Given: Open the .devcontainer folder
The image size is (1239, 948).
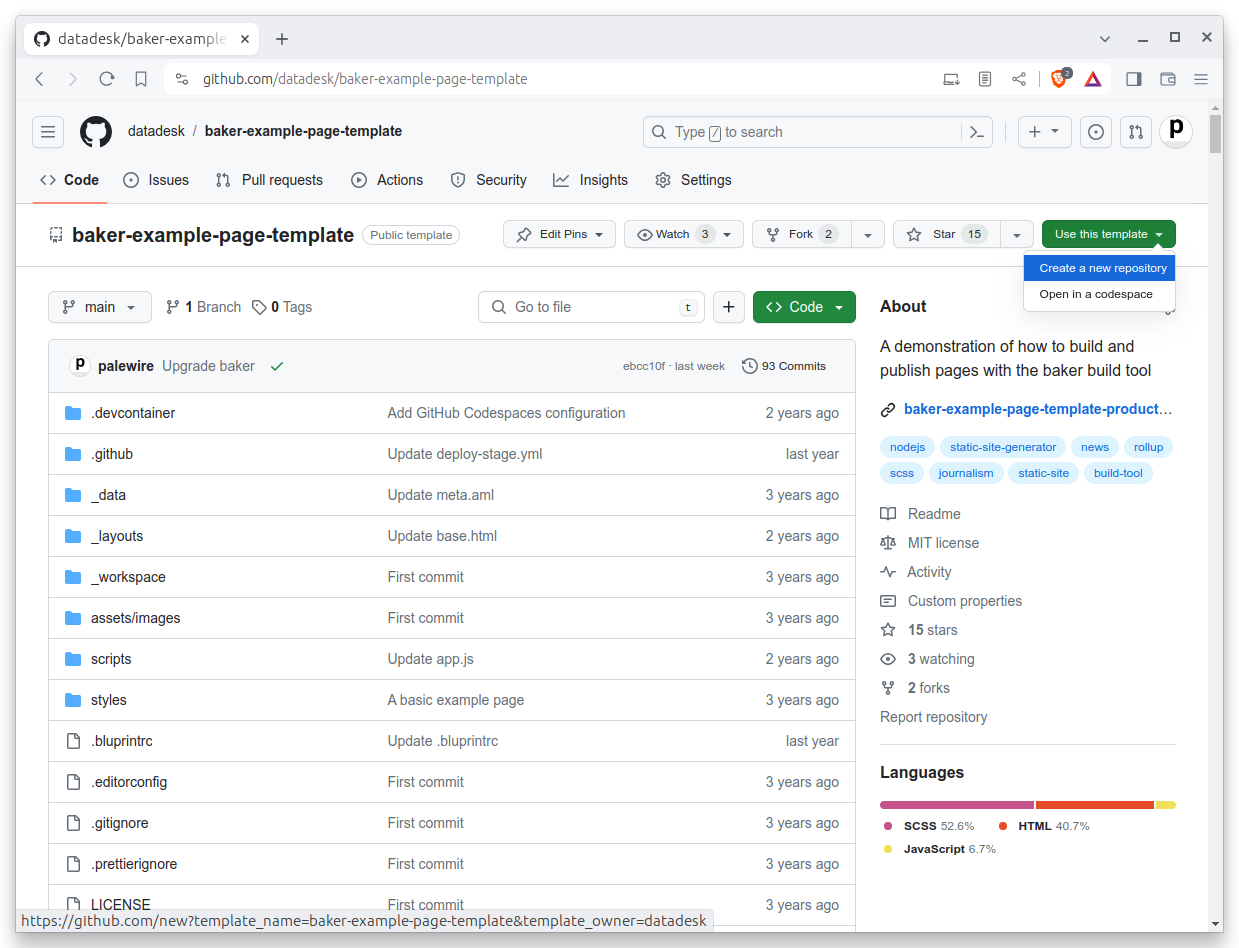Looking at the screenshot, I should coord(133,413).
